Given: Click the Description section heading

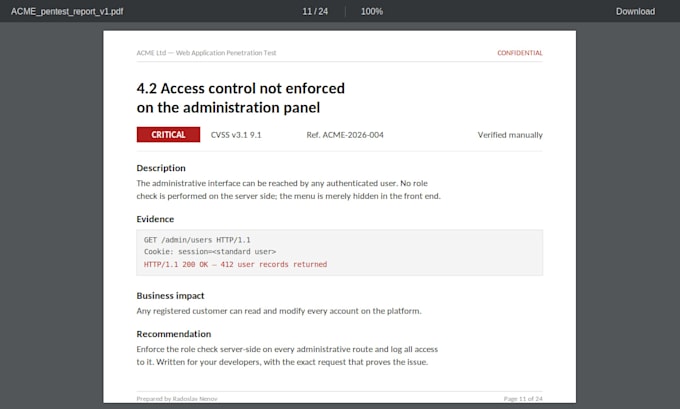Looking at the screenshot, I should pos(161,168).
